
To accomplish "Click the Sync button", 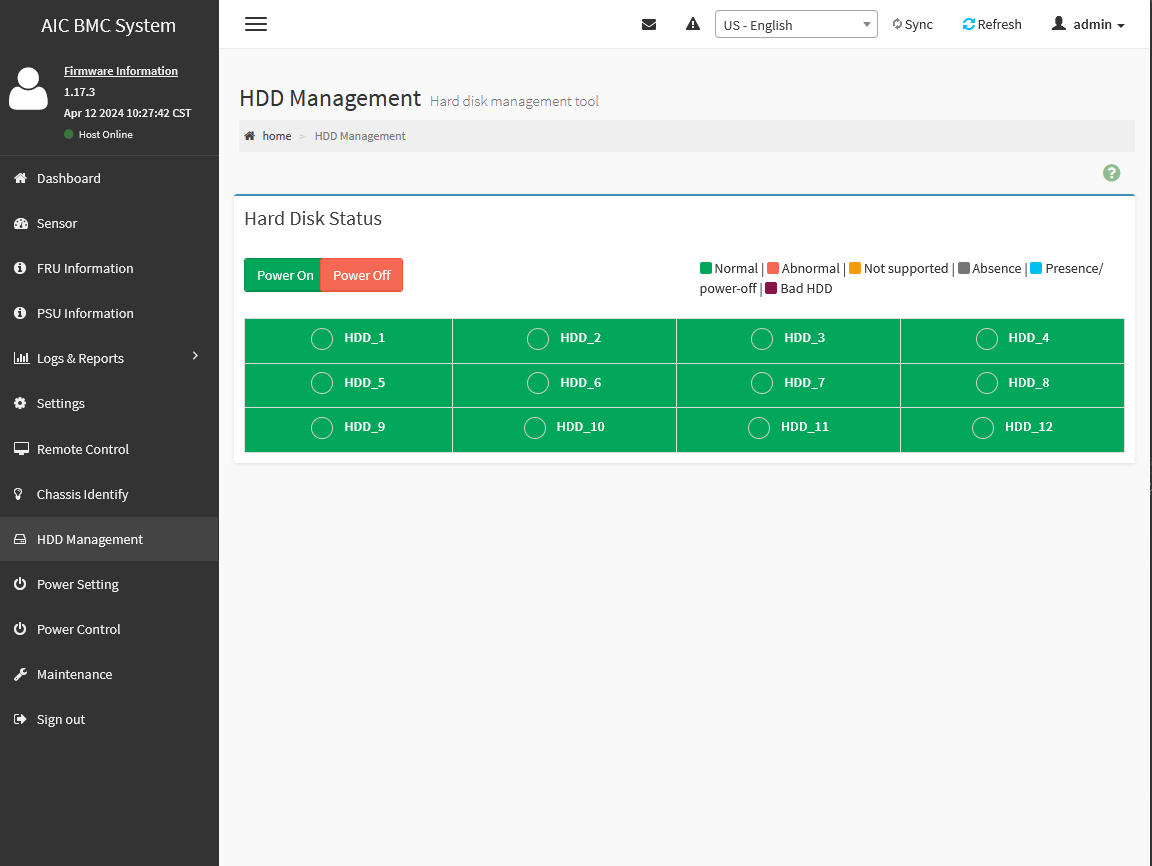I will [x=912, y=24].
